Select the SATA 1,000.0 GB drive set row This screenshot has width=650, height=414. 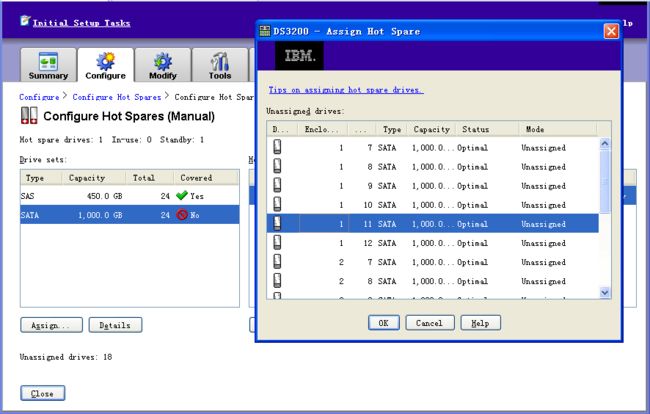130,215
